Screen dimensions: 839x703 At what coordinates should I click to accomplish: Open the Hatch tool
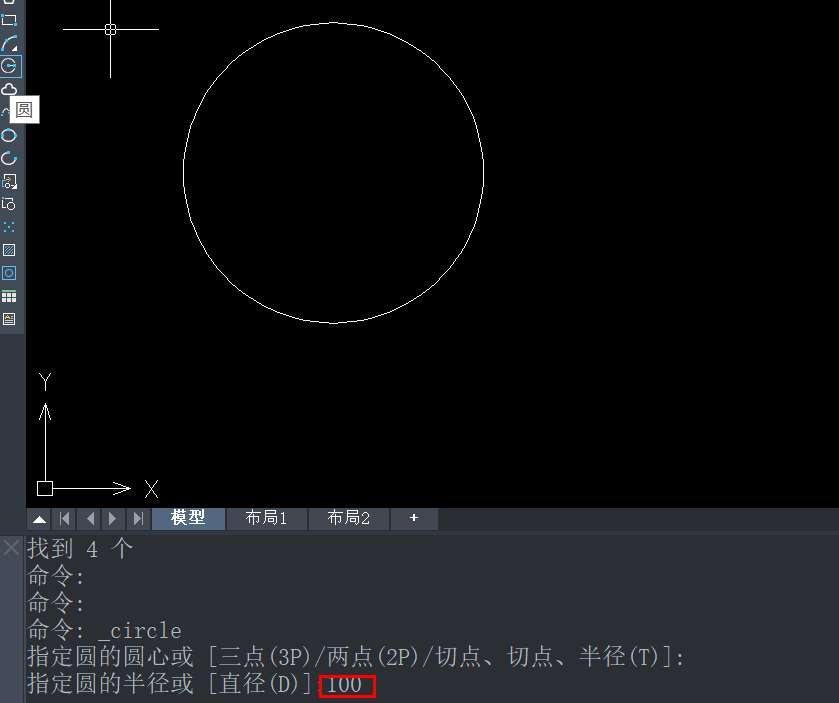pos(9,250)
